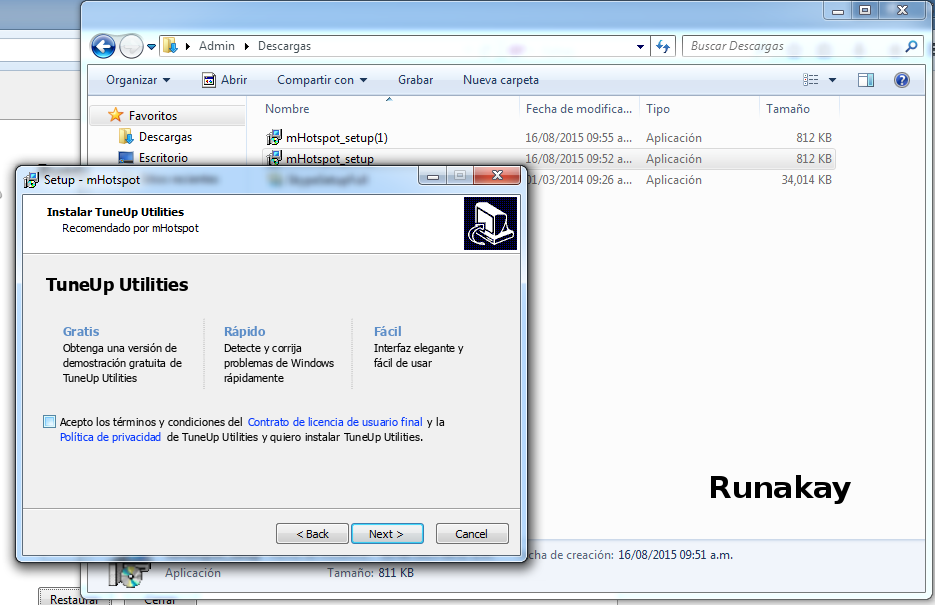Click the disc icon in the details pane
This screenshot has width=935, height=605.
point(129,574)
